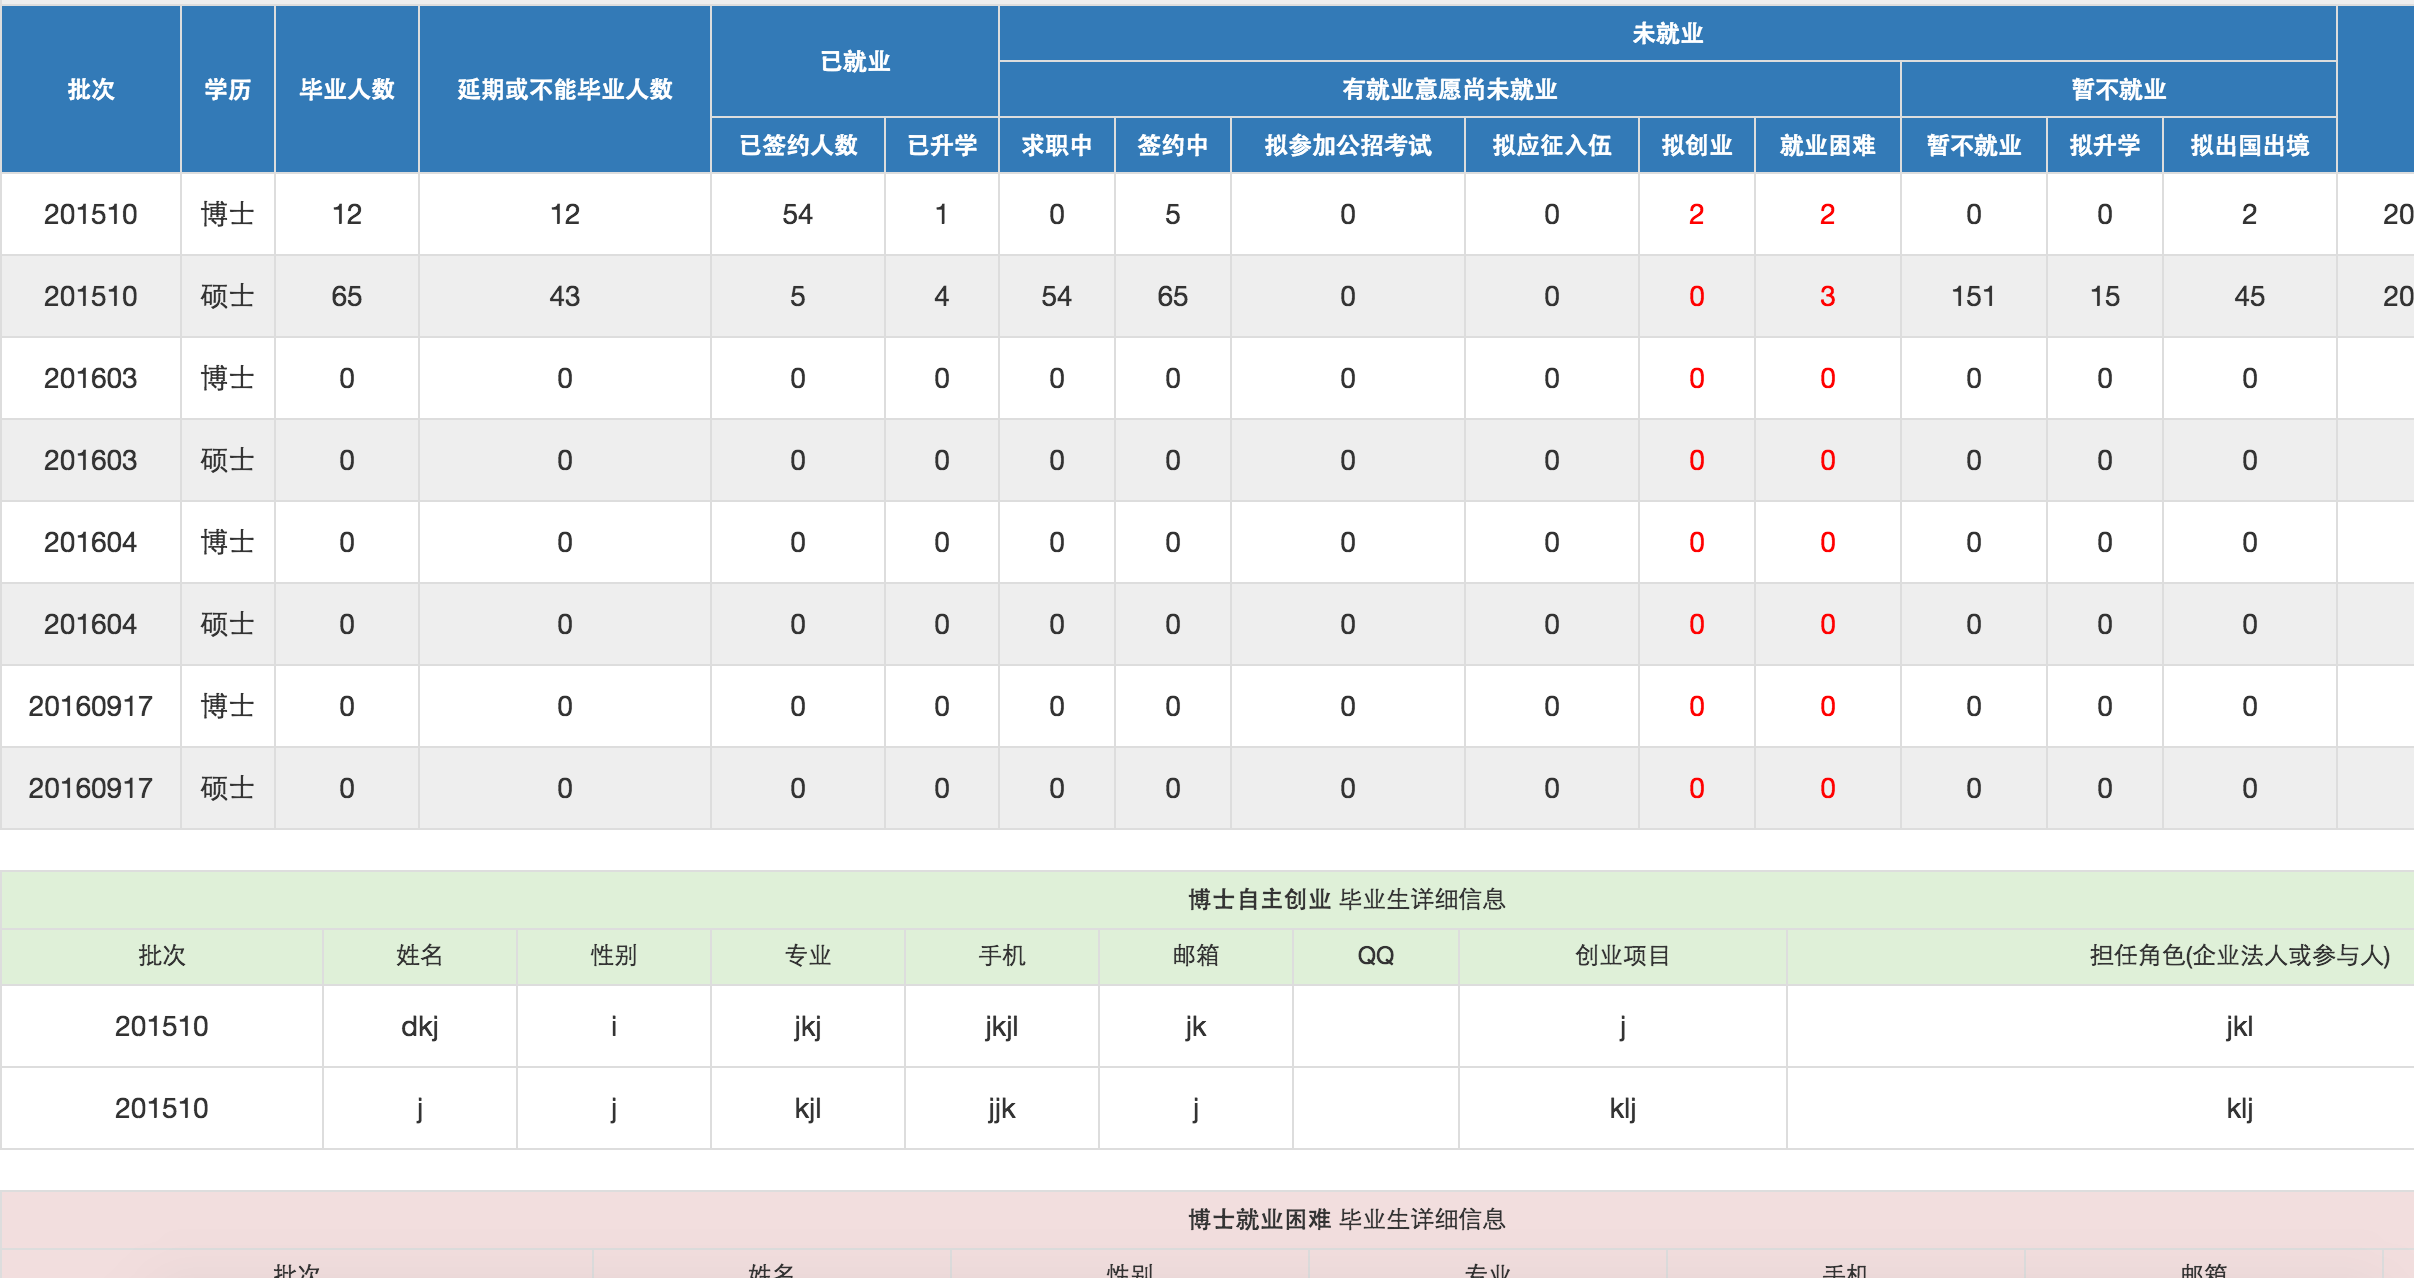Click 暂不就业 value 151 in 硕士 row
This screenshot has width=2414, height=1278.
click(x=1974, y=296)
